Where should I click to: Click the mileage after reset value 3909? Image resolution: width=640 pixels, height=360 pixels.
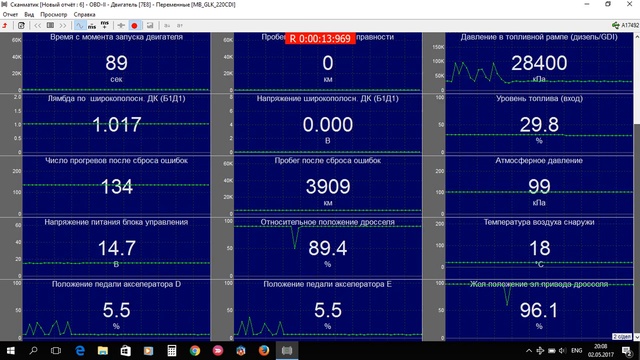point(328,187)
